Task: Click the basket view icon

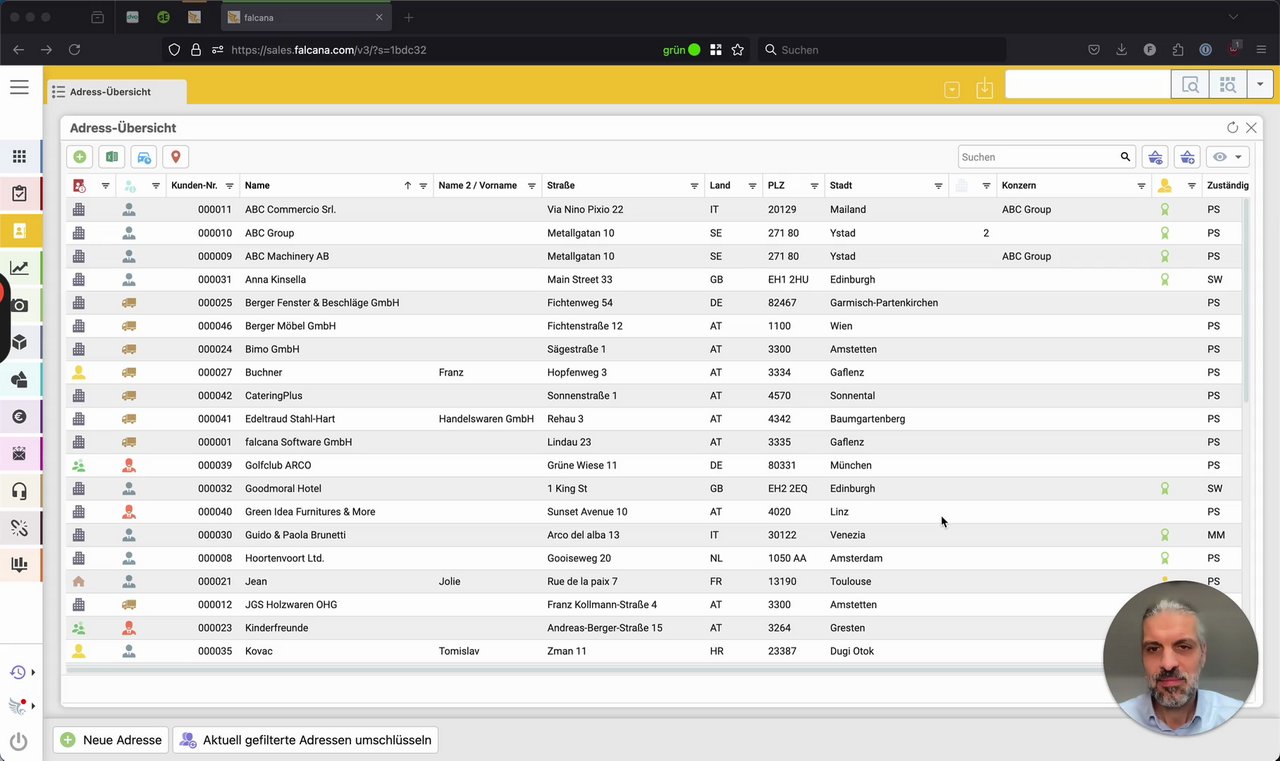Action: tap(1155, 157)
